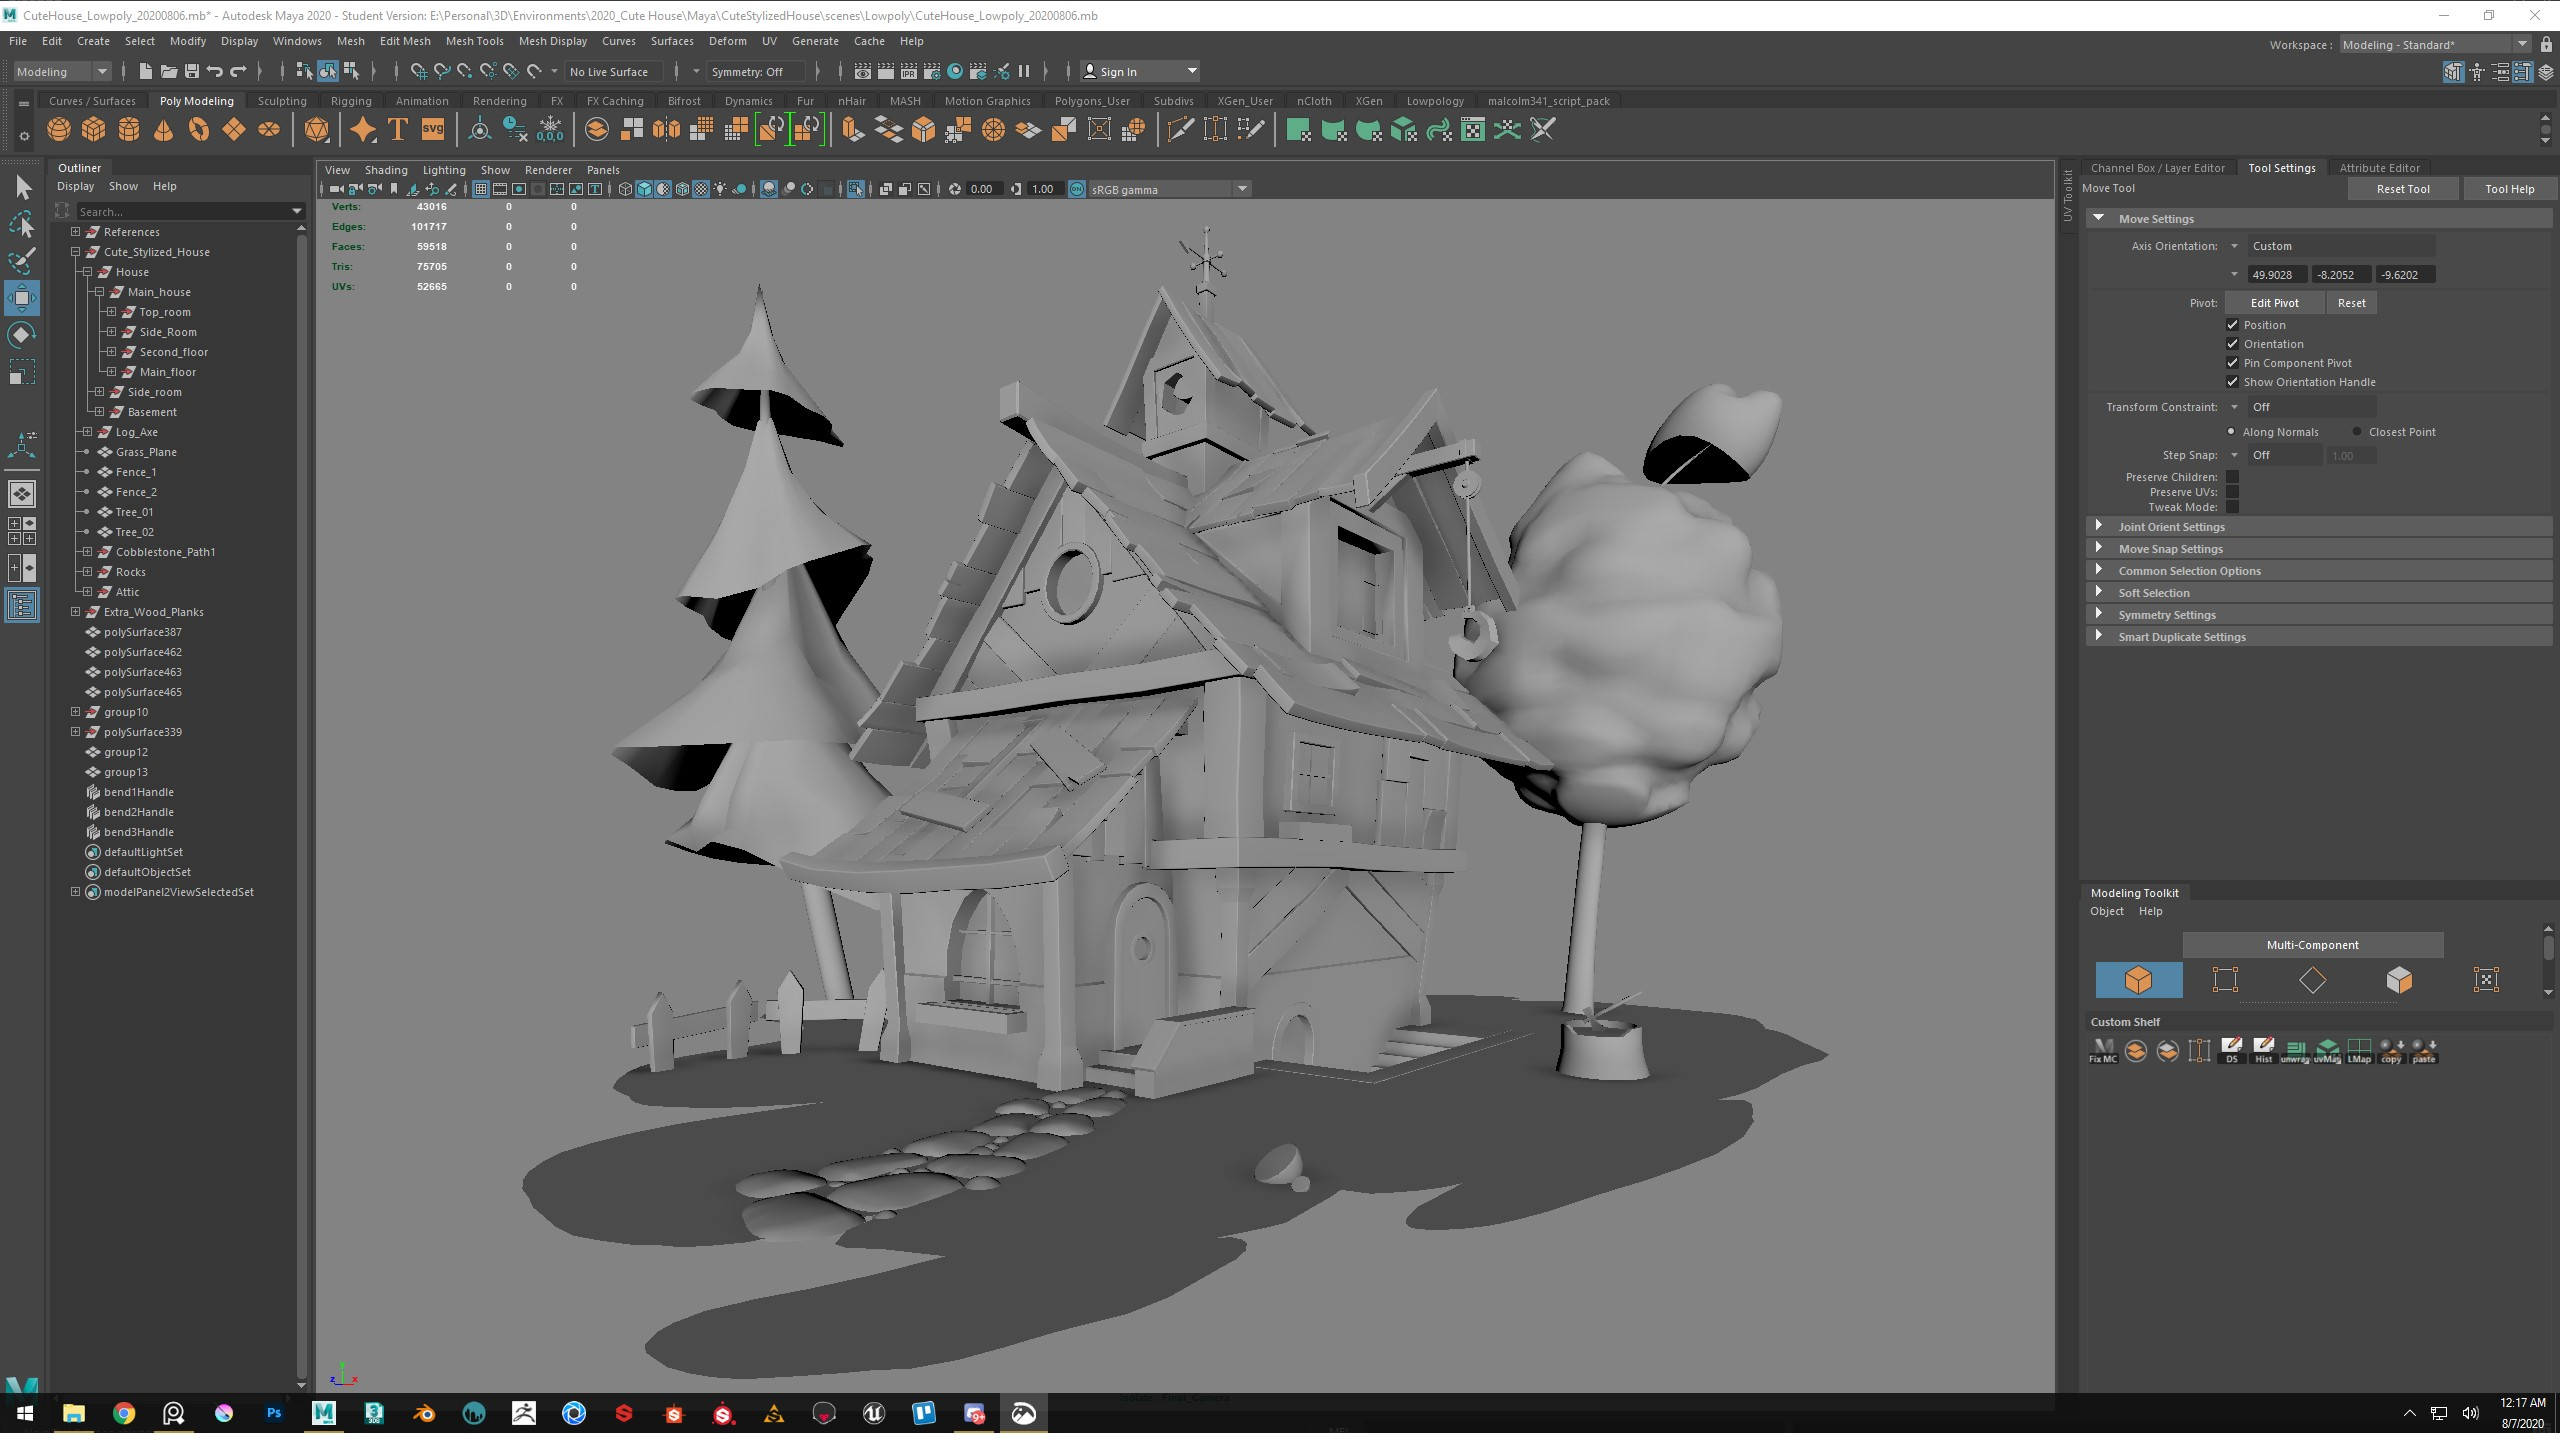Click the Fix MC custom shelf icon

pyautogui.click(x=2103, y=1051)
